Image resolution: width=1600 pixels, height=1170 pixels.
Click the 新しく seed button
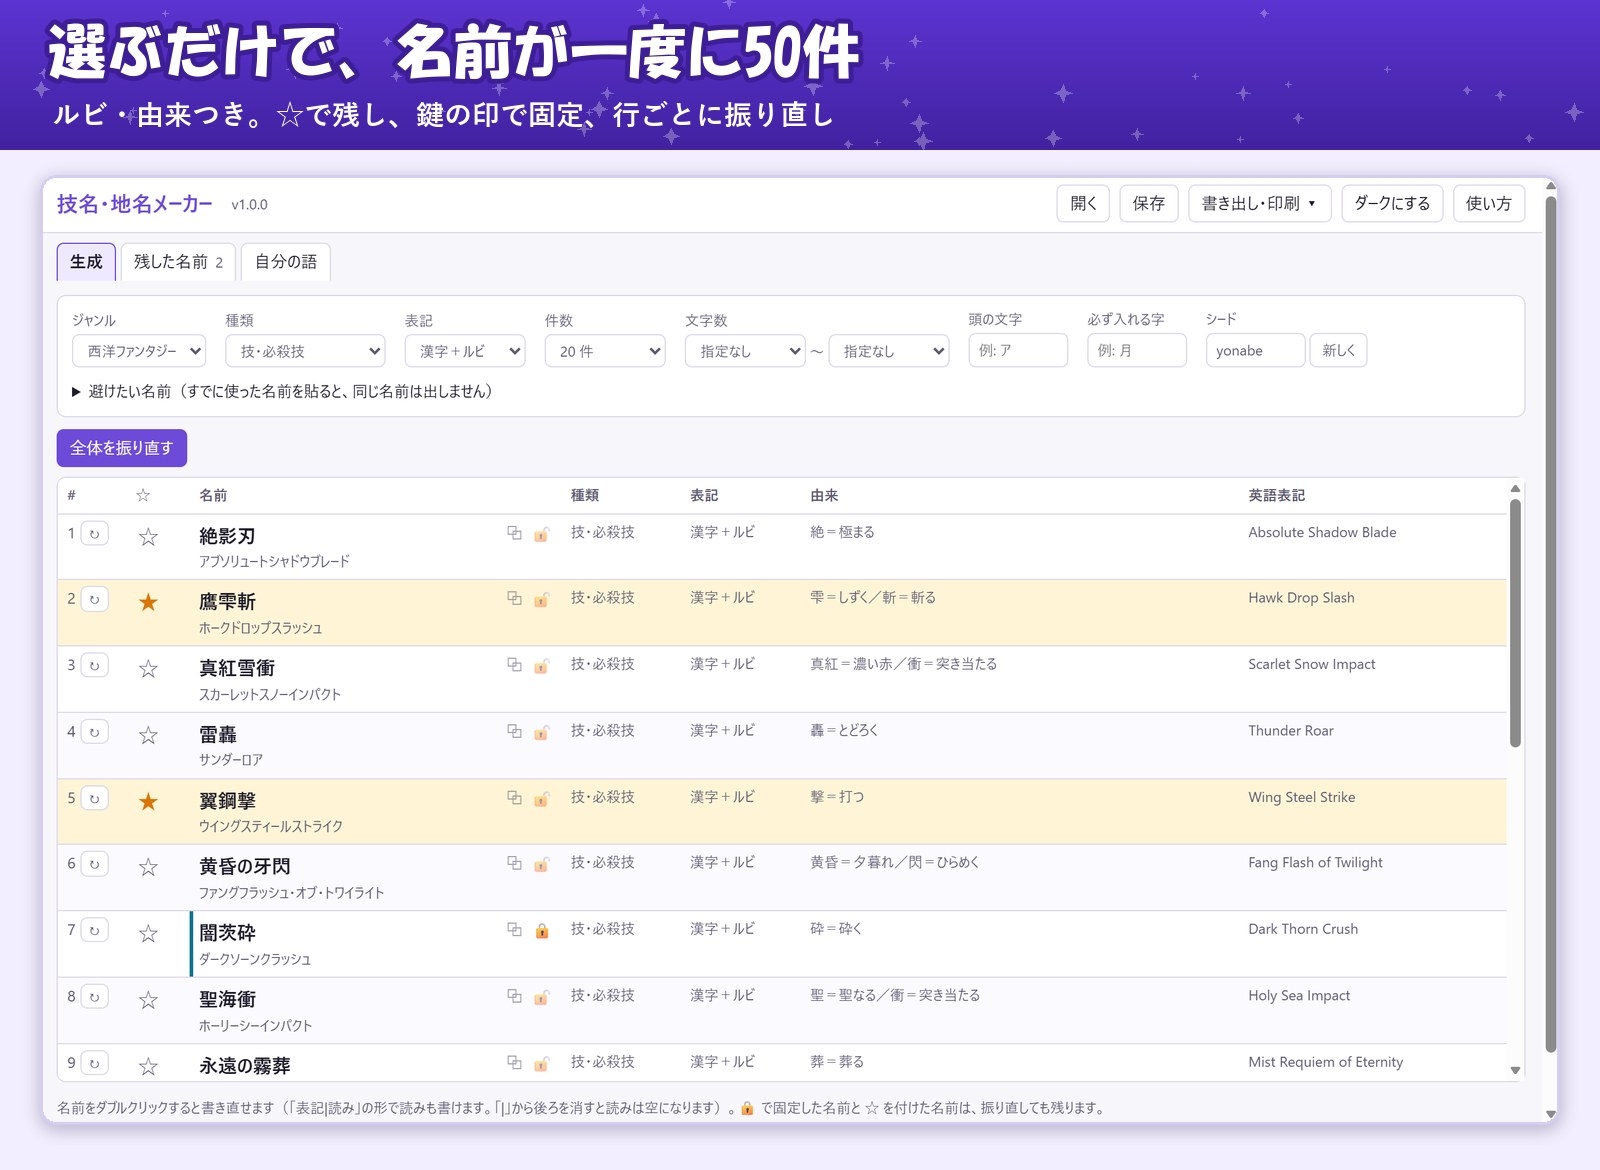[1338, 350]
